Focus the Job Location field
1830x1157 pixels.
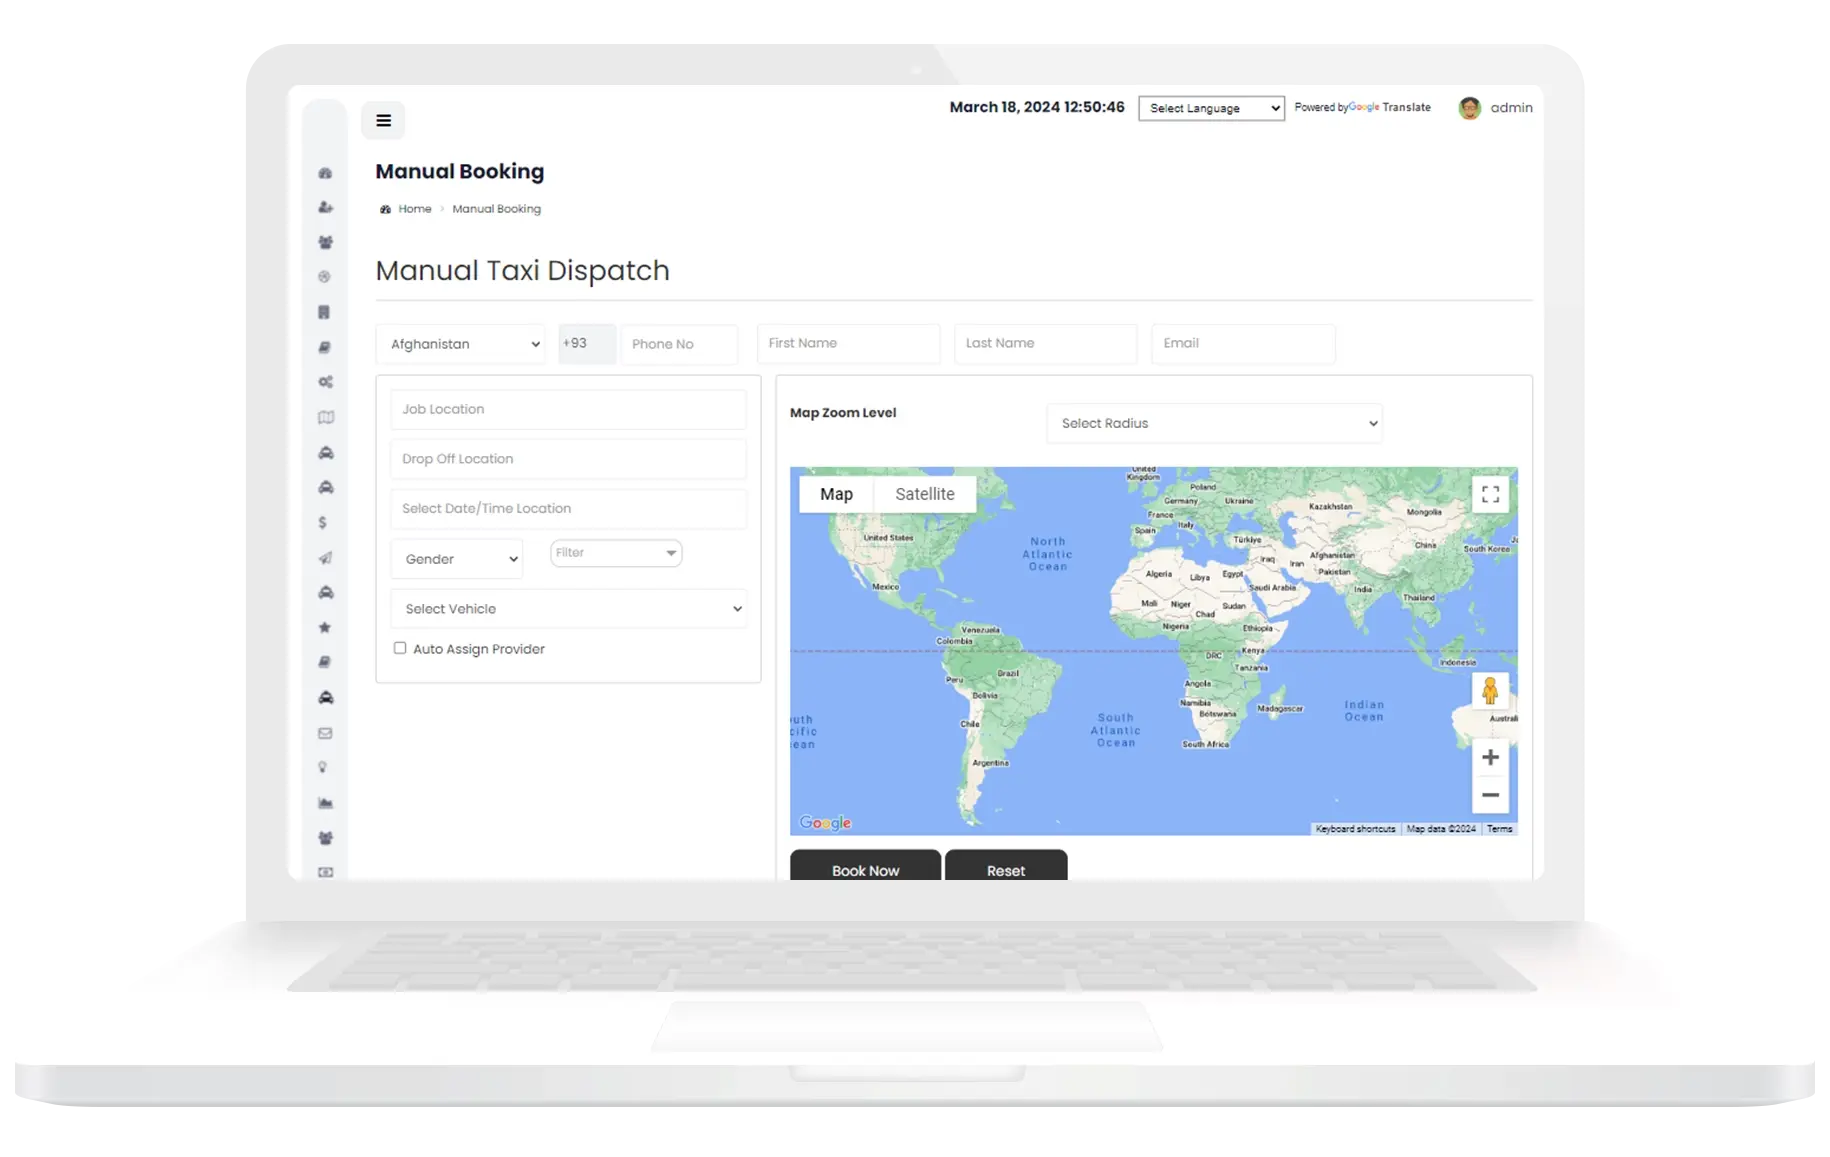click(x=568, y=409)
